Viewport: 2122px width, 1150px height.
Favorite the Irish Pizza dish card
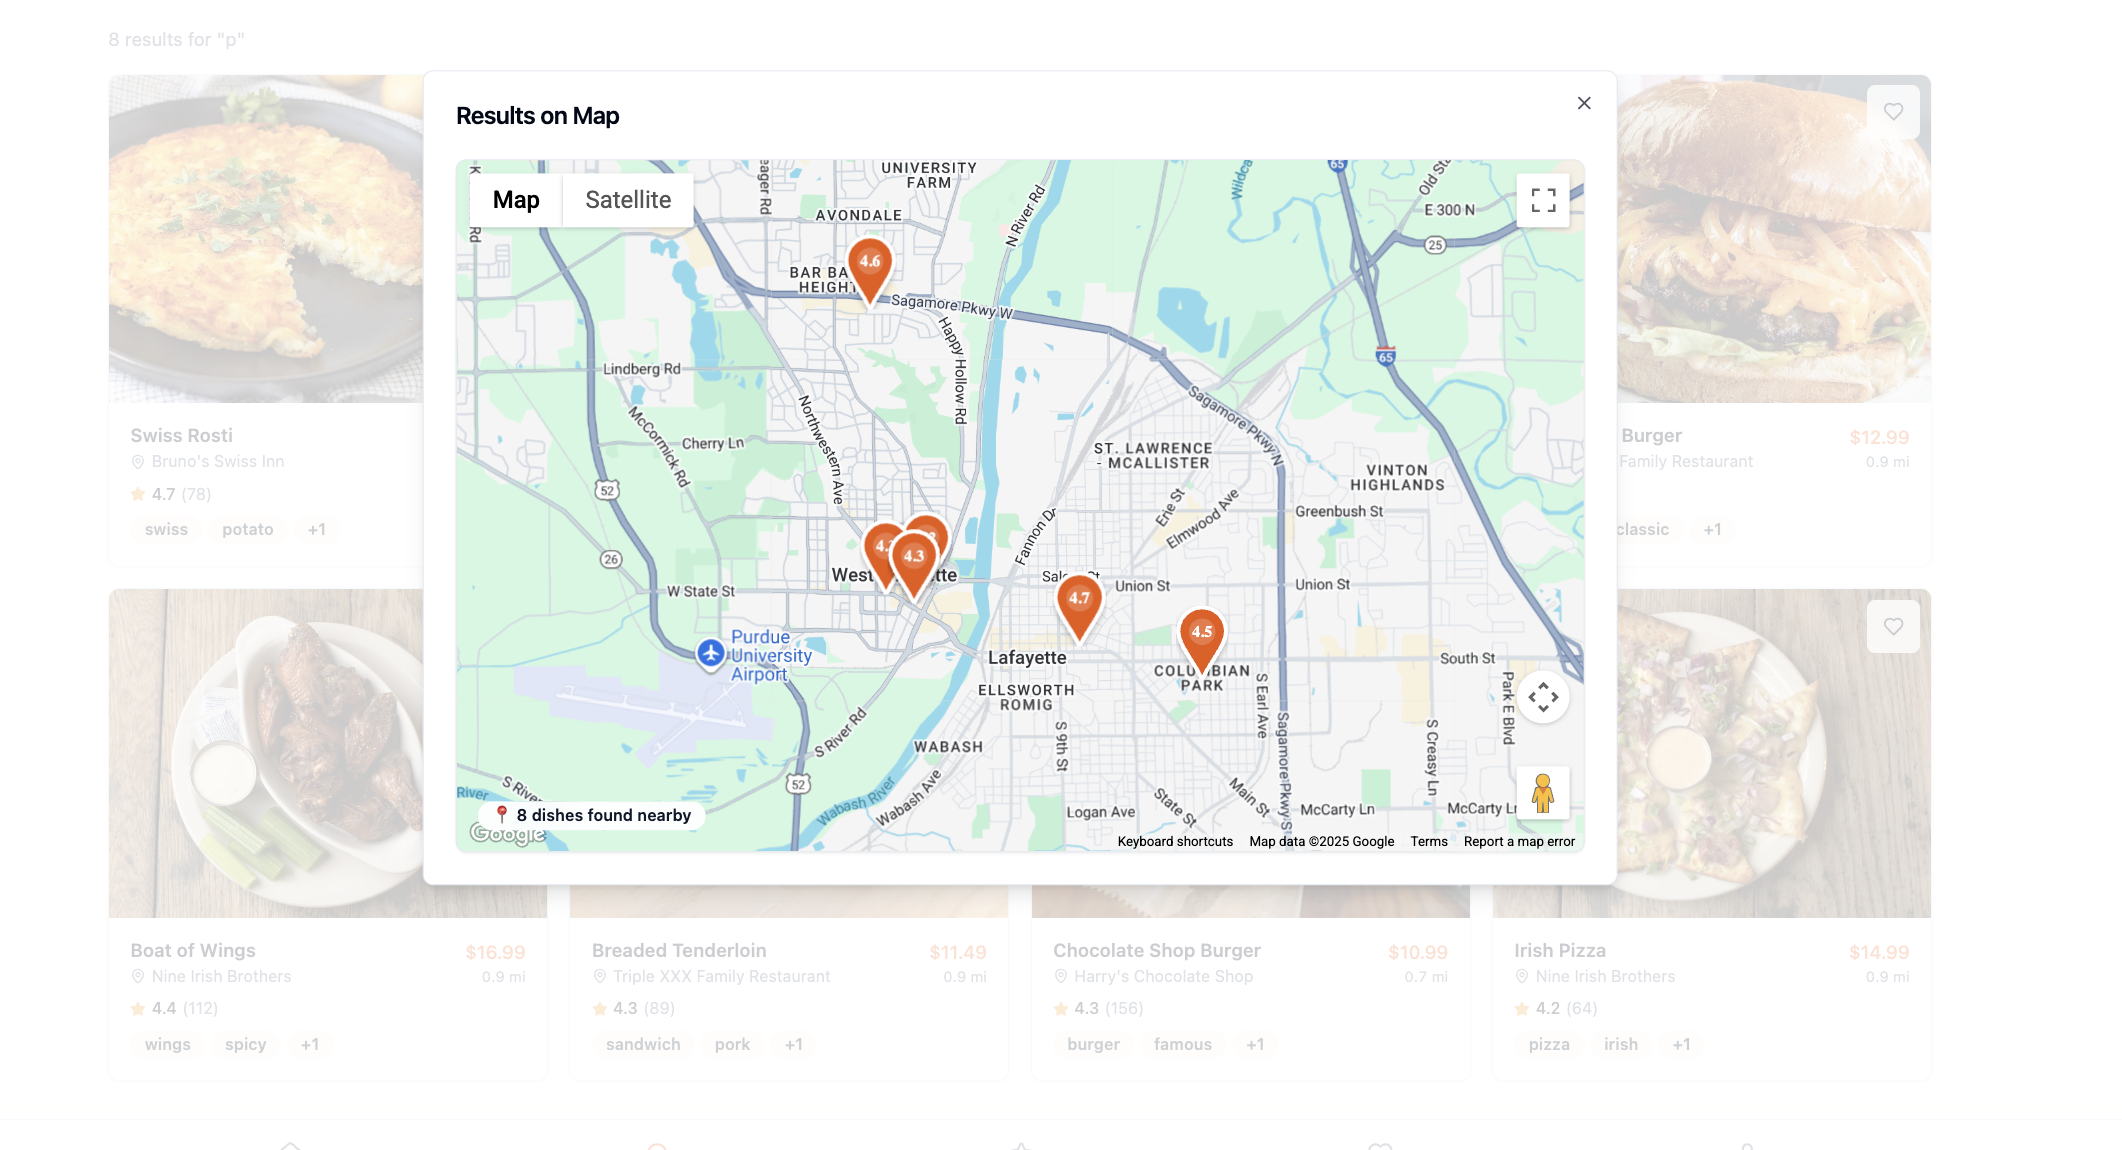tap(1893, 627)
